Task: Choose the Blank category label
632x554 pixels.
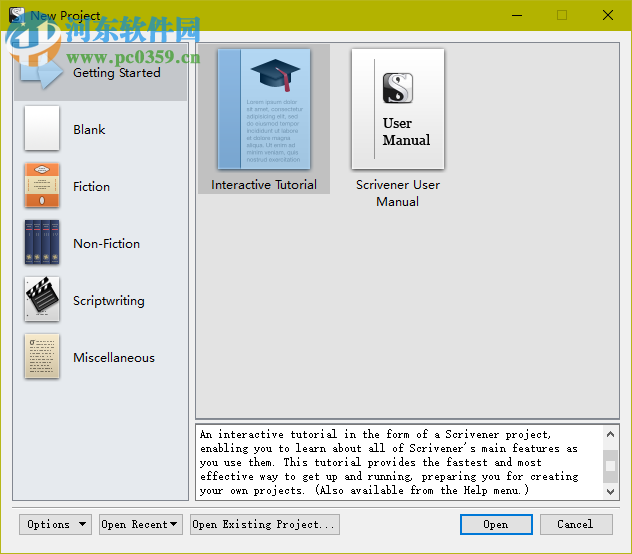Action: [x=89, y=130]
